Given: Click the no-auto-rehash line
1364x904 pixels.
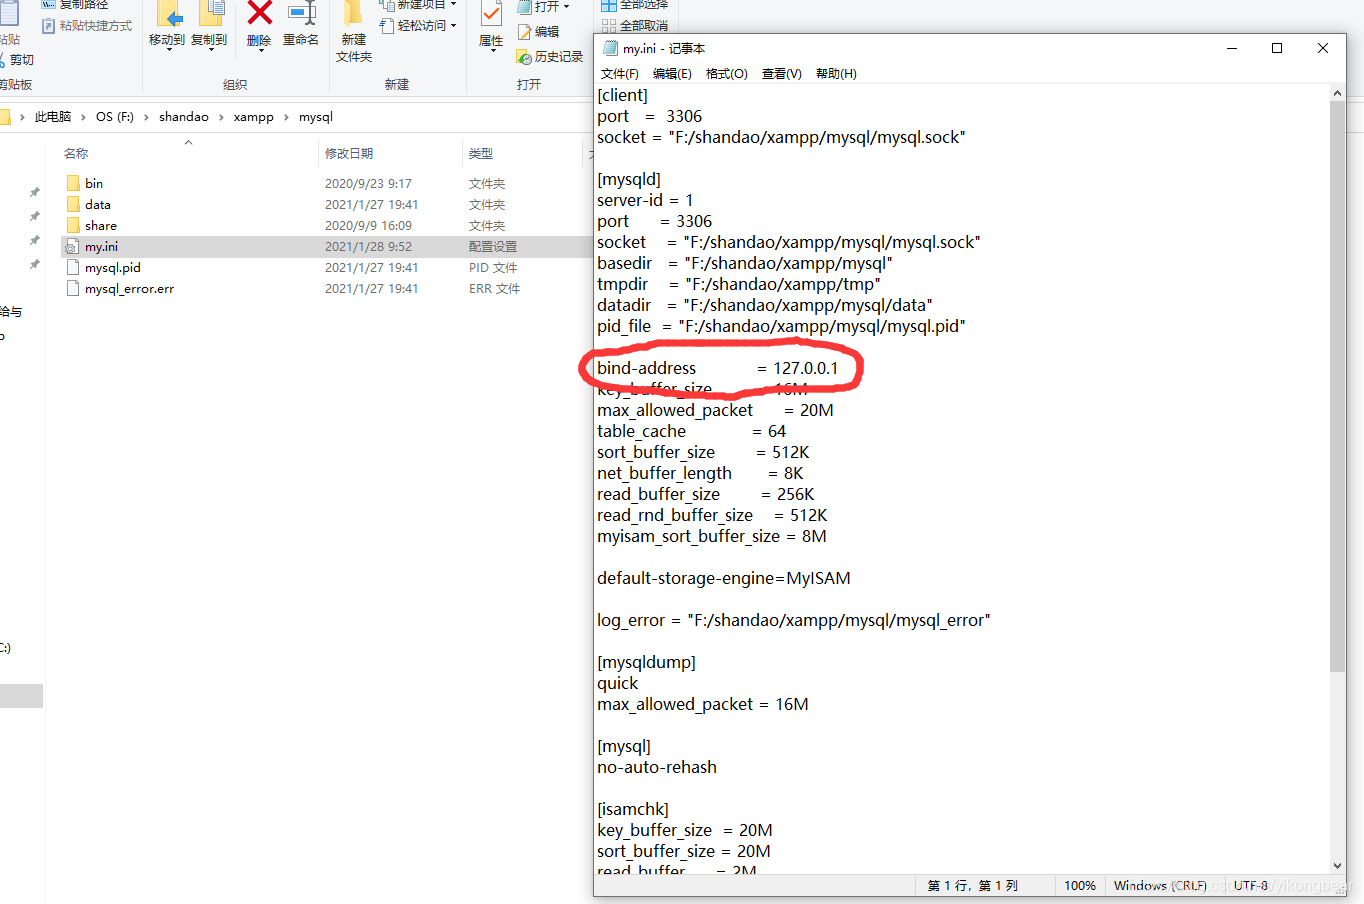Looking at the screenshot, I should [657, 767].
